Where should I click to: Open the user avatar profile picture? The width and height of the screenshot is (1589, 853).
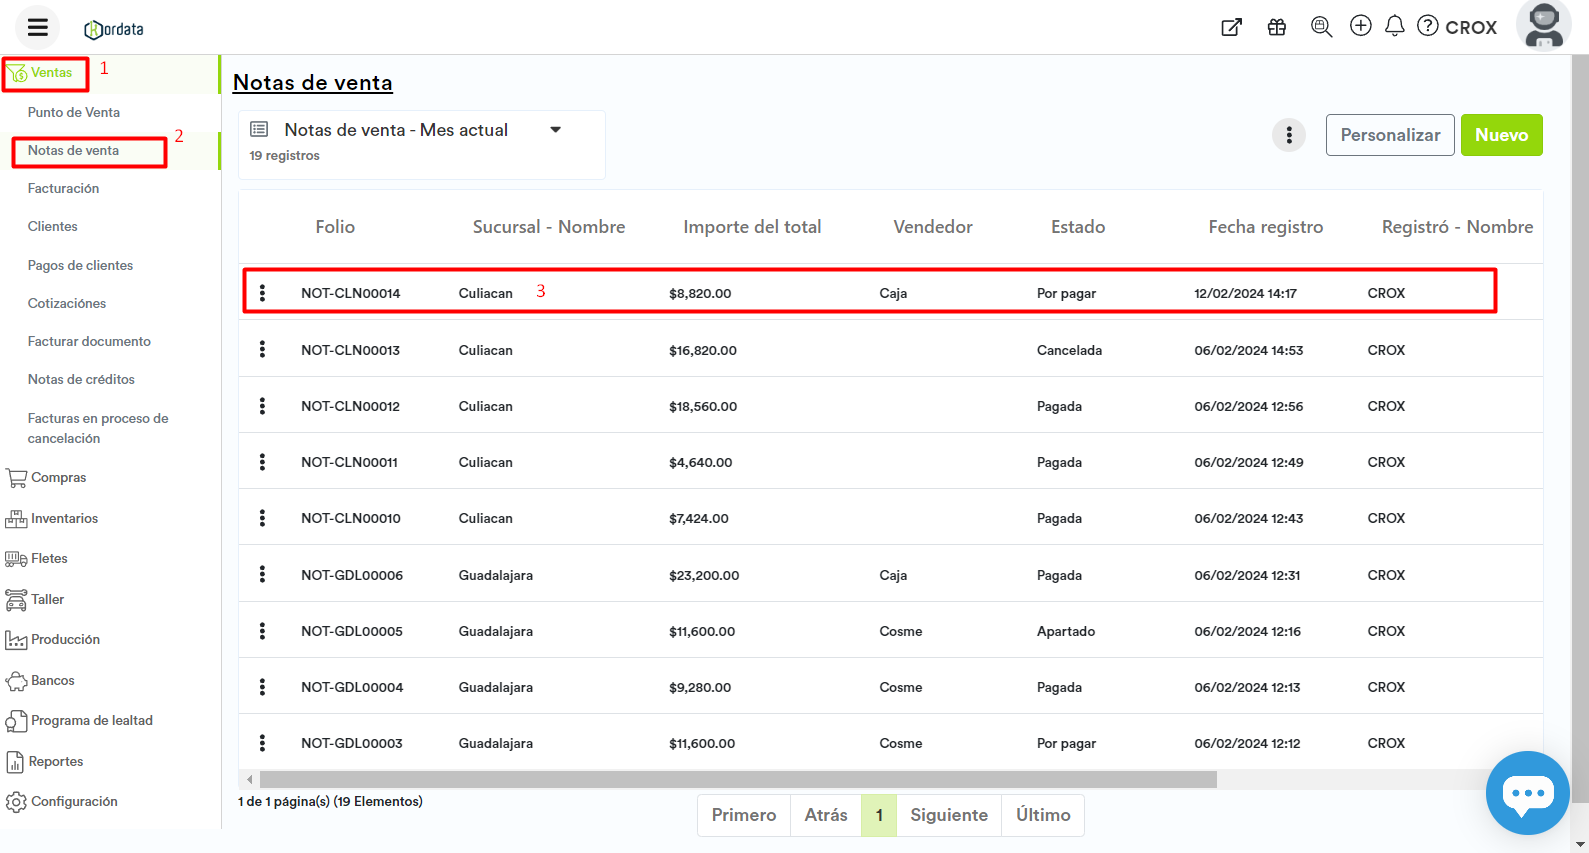point(1544,26)
